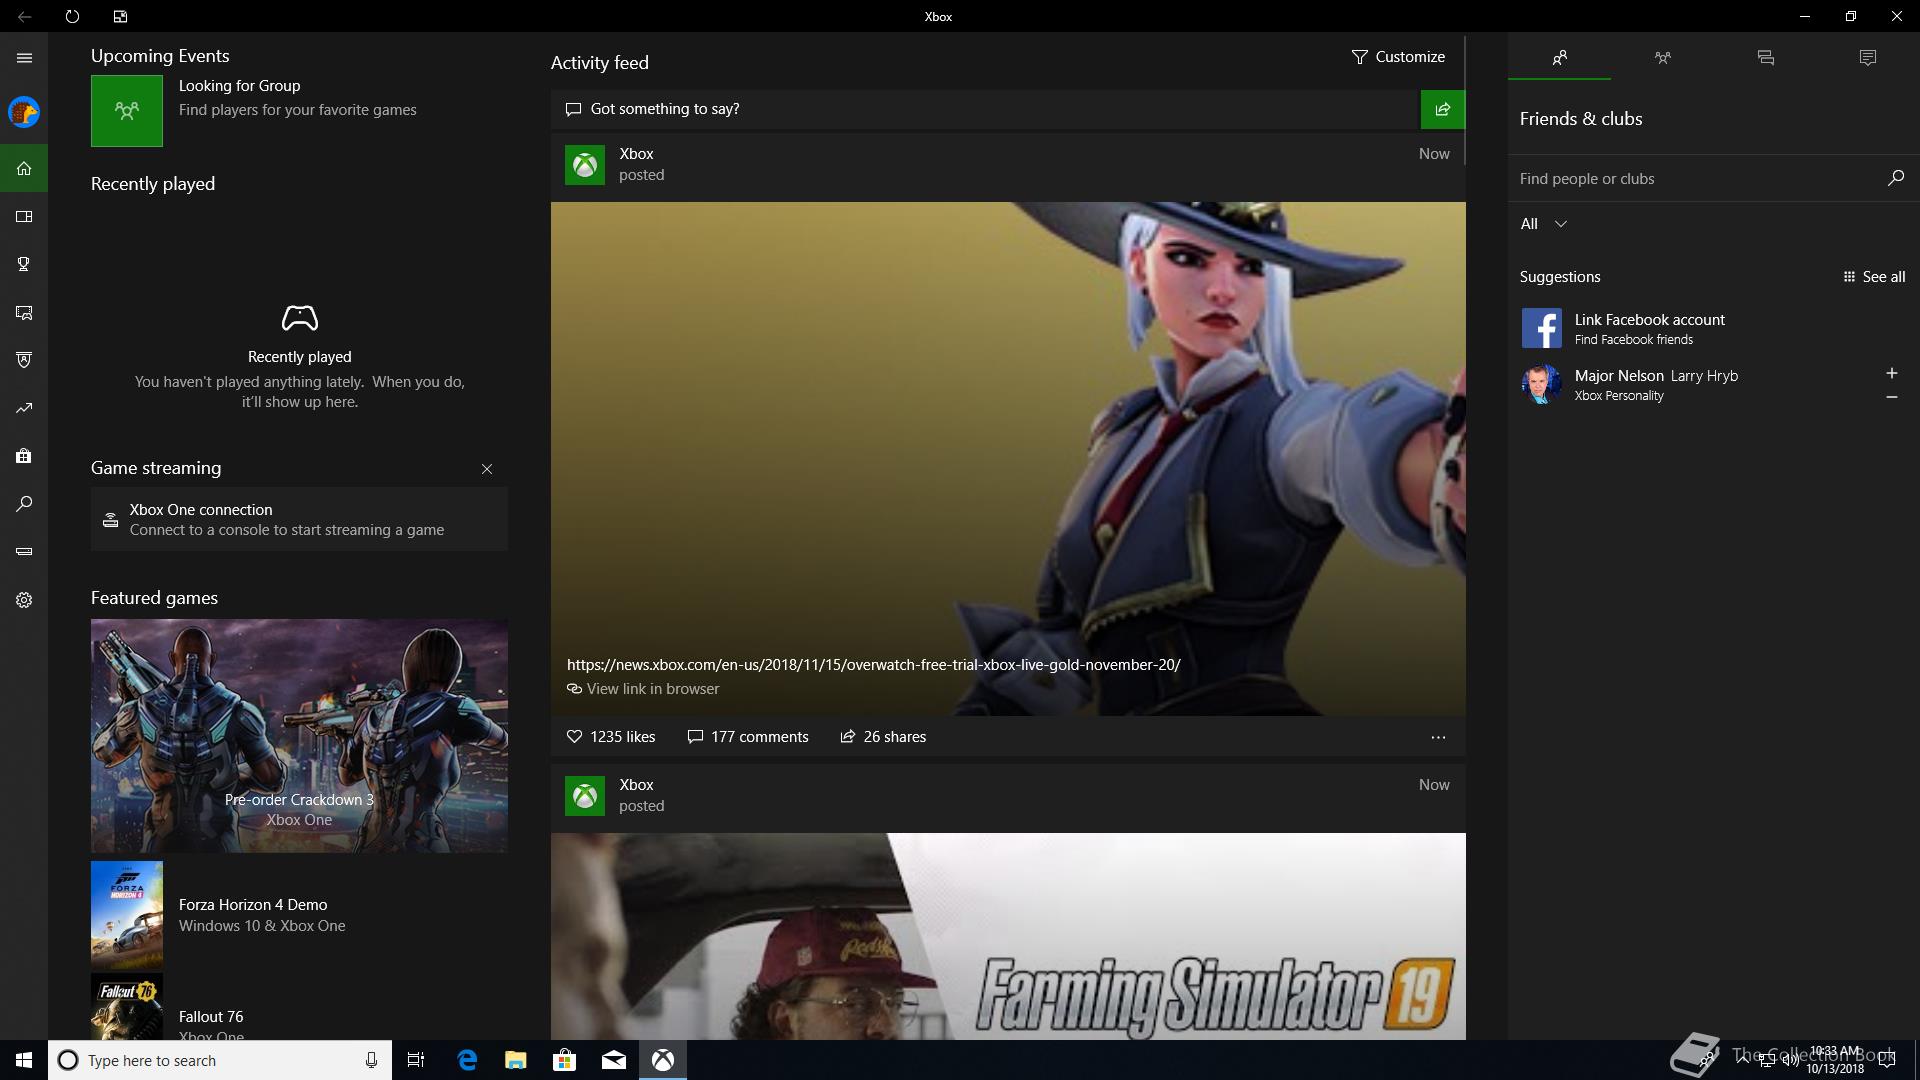Open Farming Simulator 19 post image
This screenshot has height=1080, width=1920.
1008,936
